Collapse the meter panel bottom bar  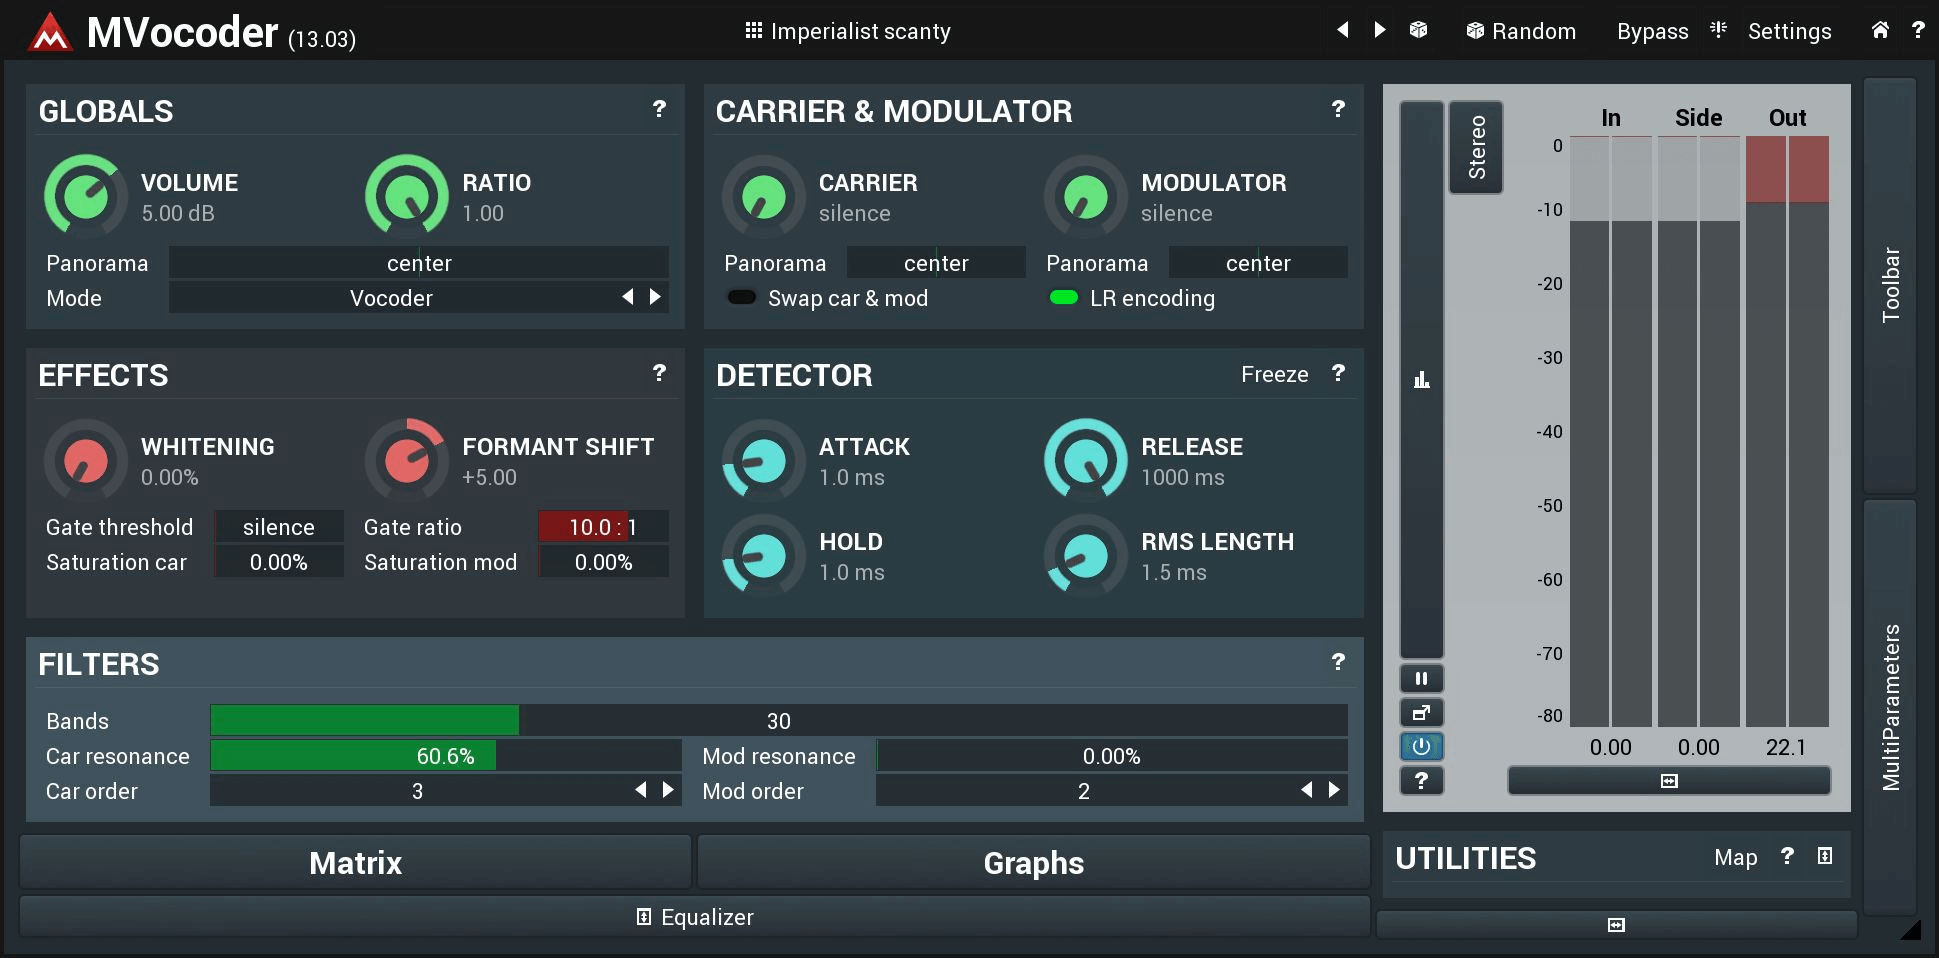point(1669,781)
